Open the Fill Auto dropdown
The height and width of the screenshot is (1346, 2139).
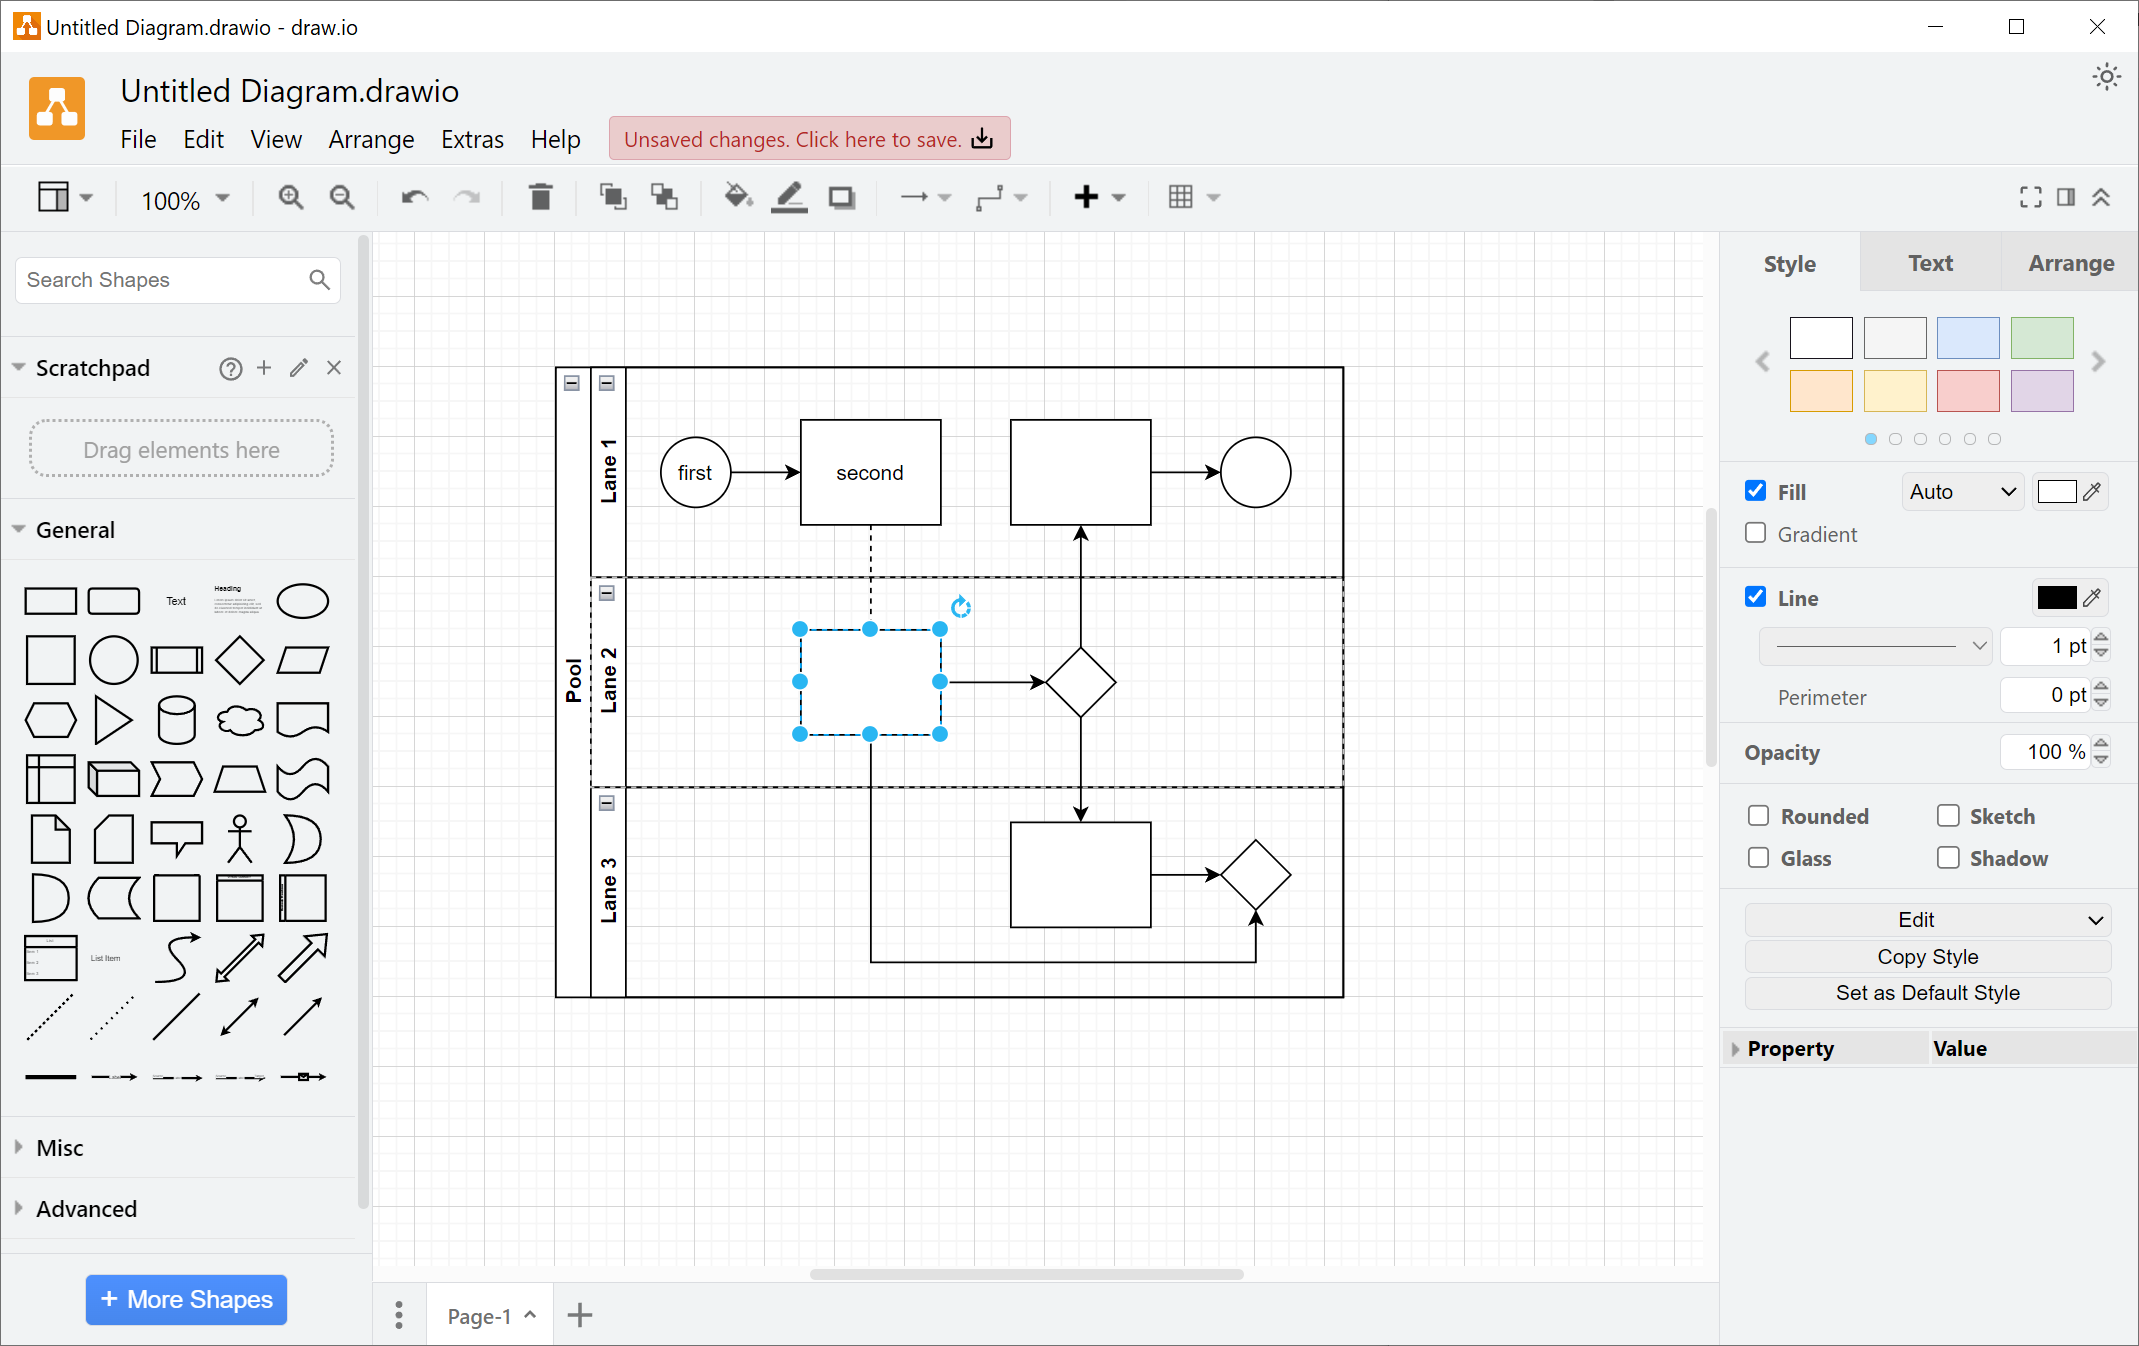point(1961,492)
